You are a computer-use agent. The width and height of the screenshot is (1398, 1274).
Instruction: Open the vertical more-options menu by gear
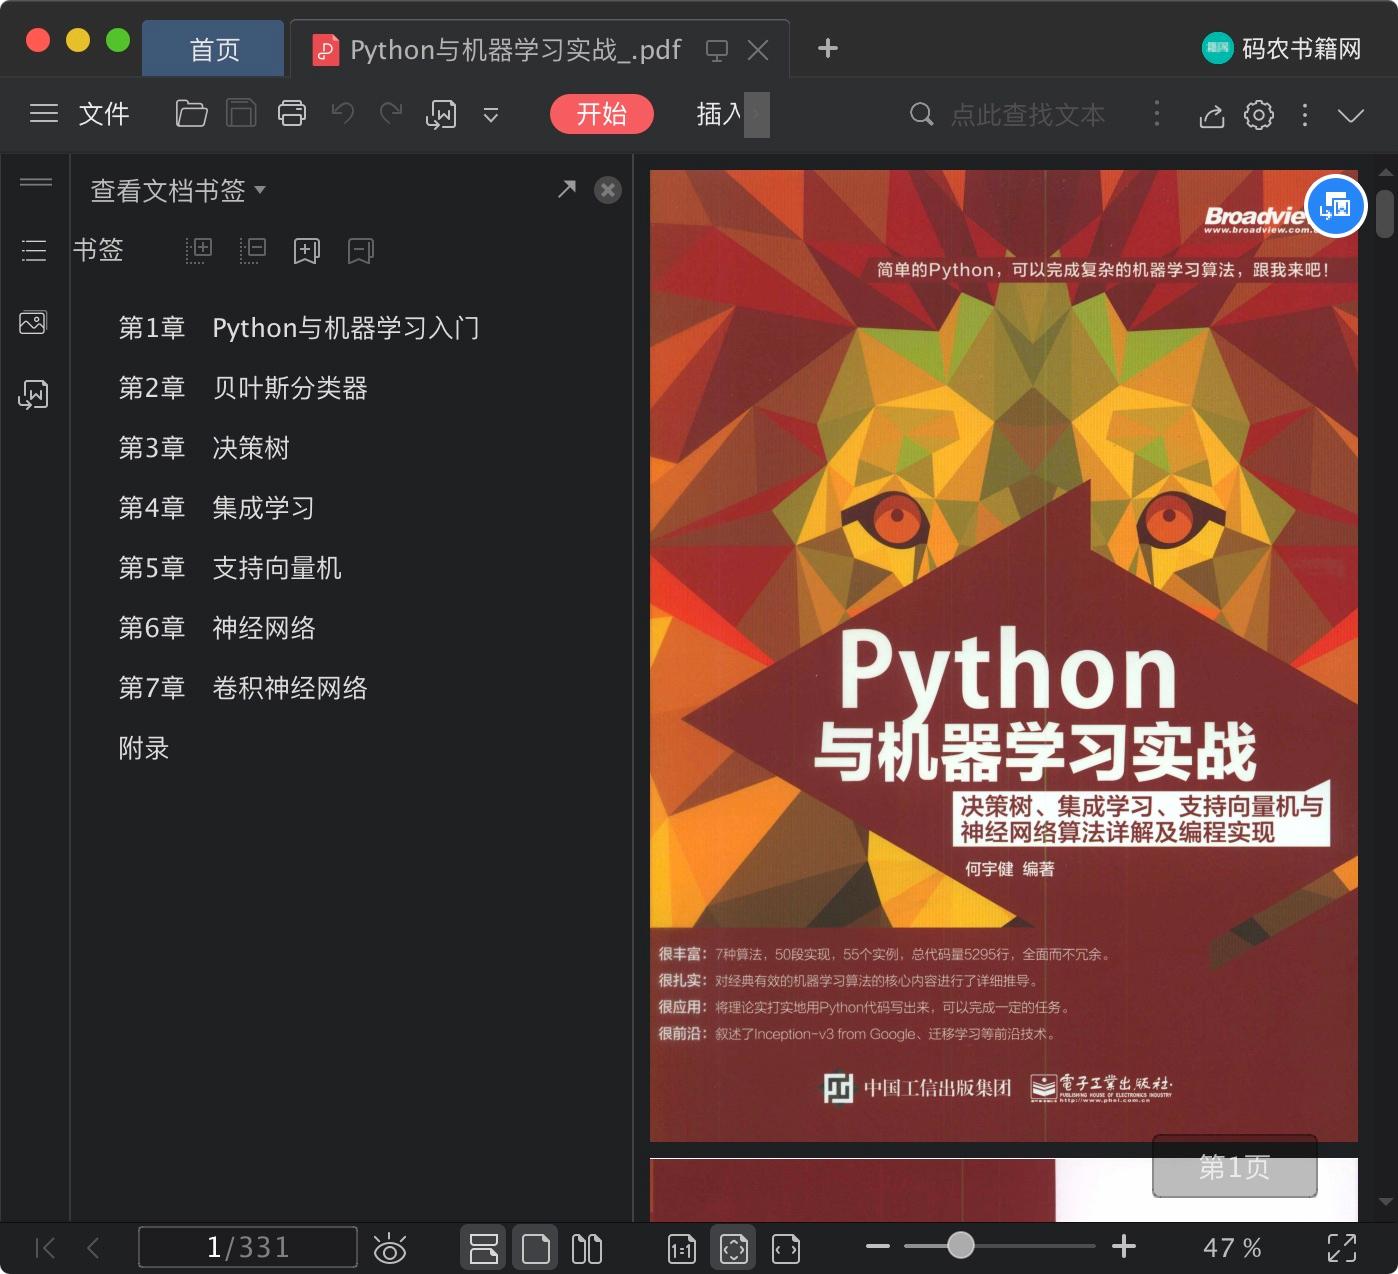[1305, 115]
